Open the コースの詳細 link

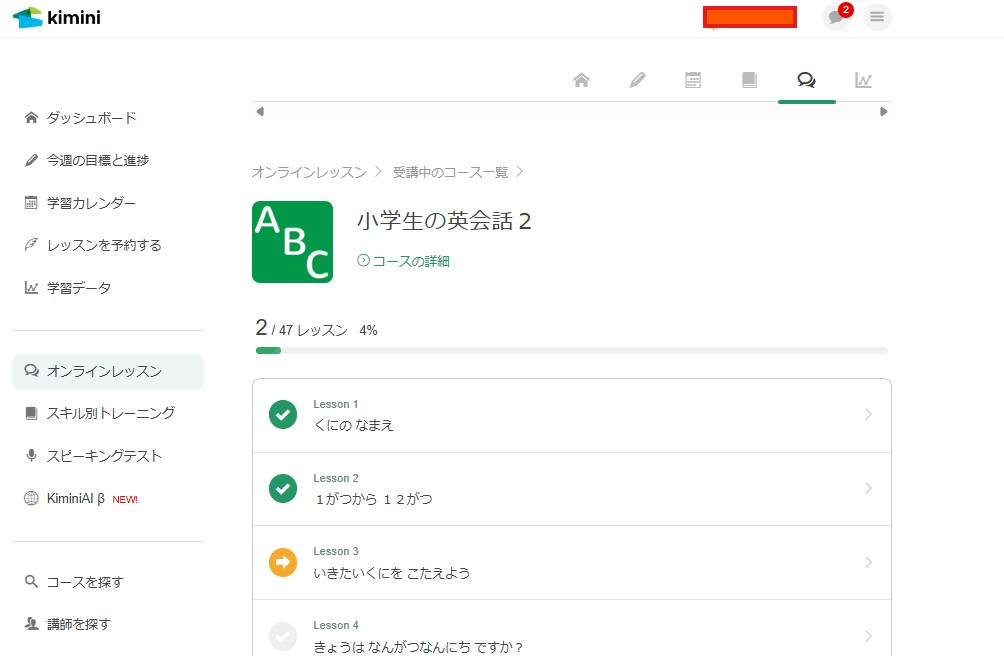tap(404, 261)
